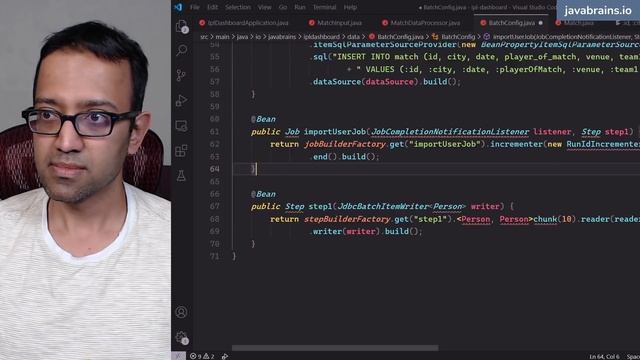The image size is (640, 360).
Task: Open the Remote Explorer view
Action: [182, 126]
